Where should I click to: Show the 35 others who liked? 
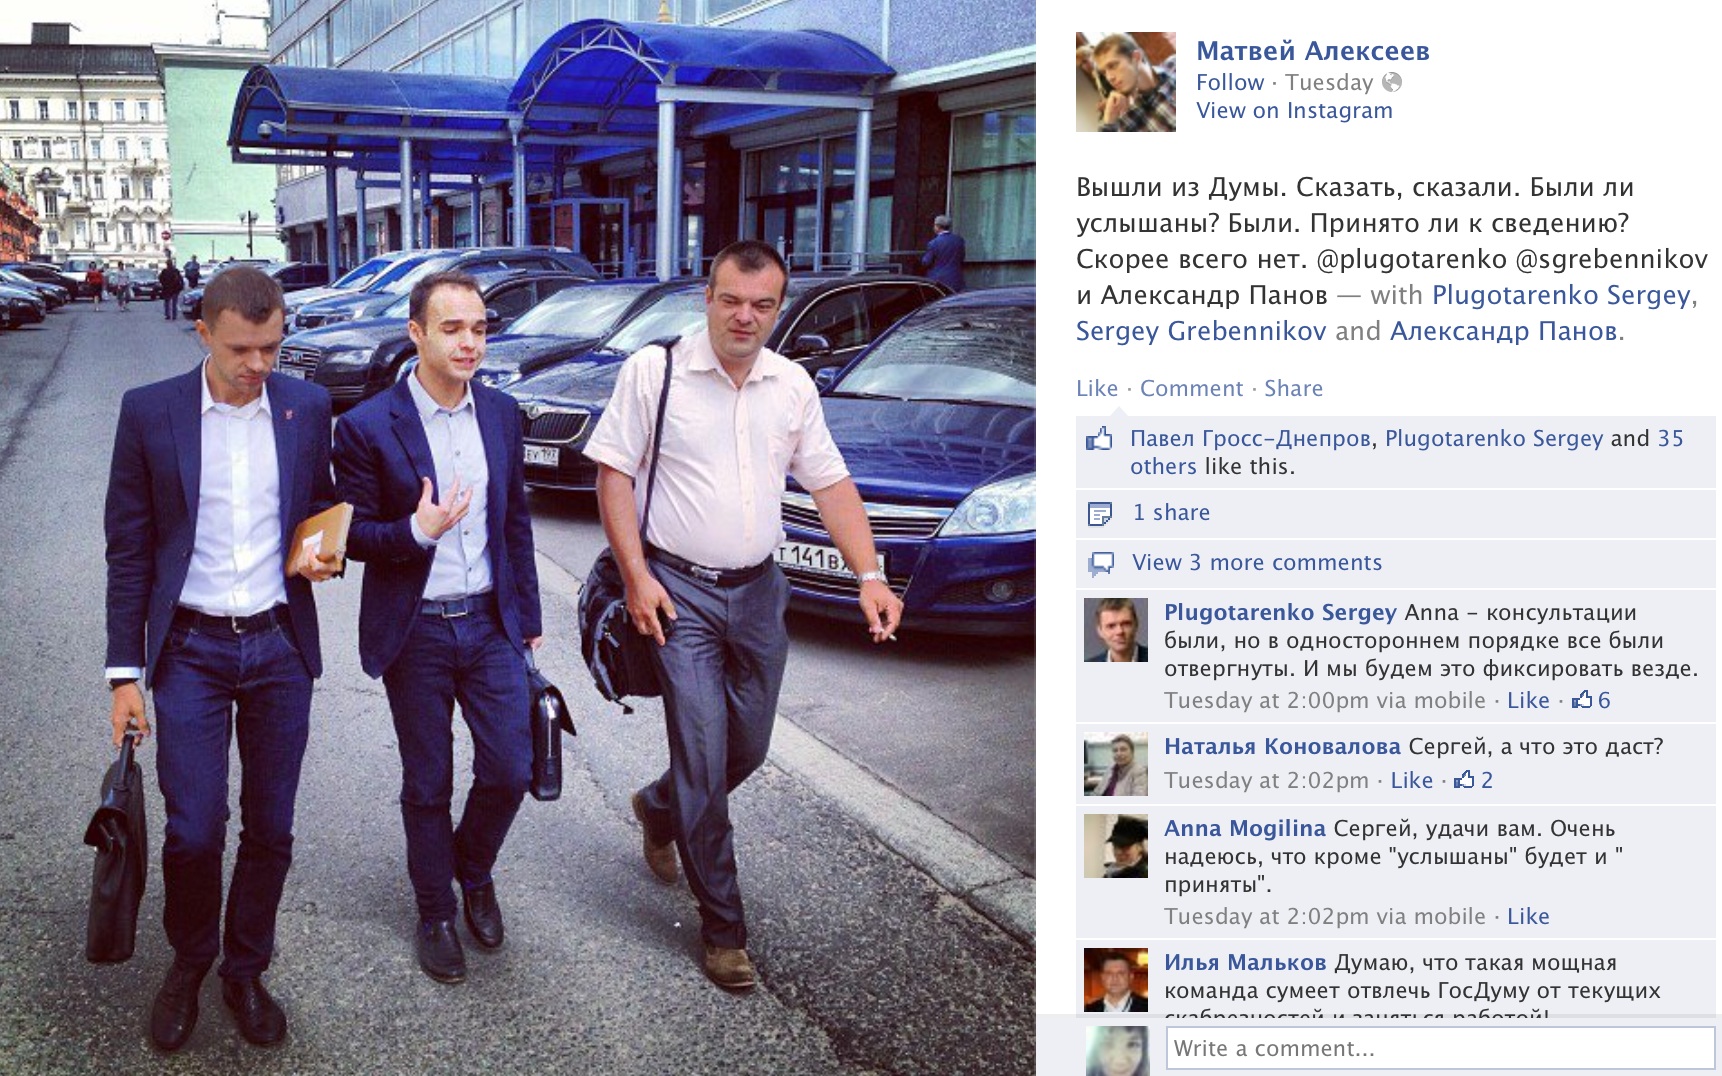1407,452
